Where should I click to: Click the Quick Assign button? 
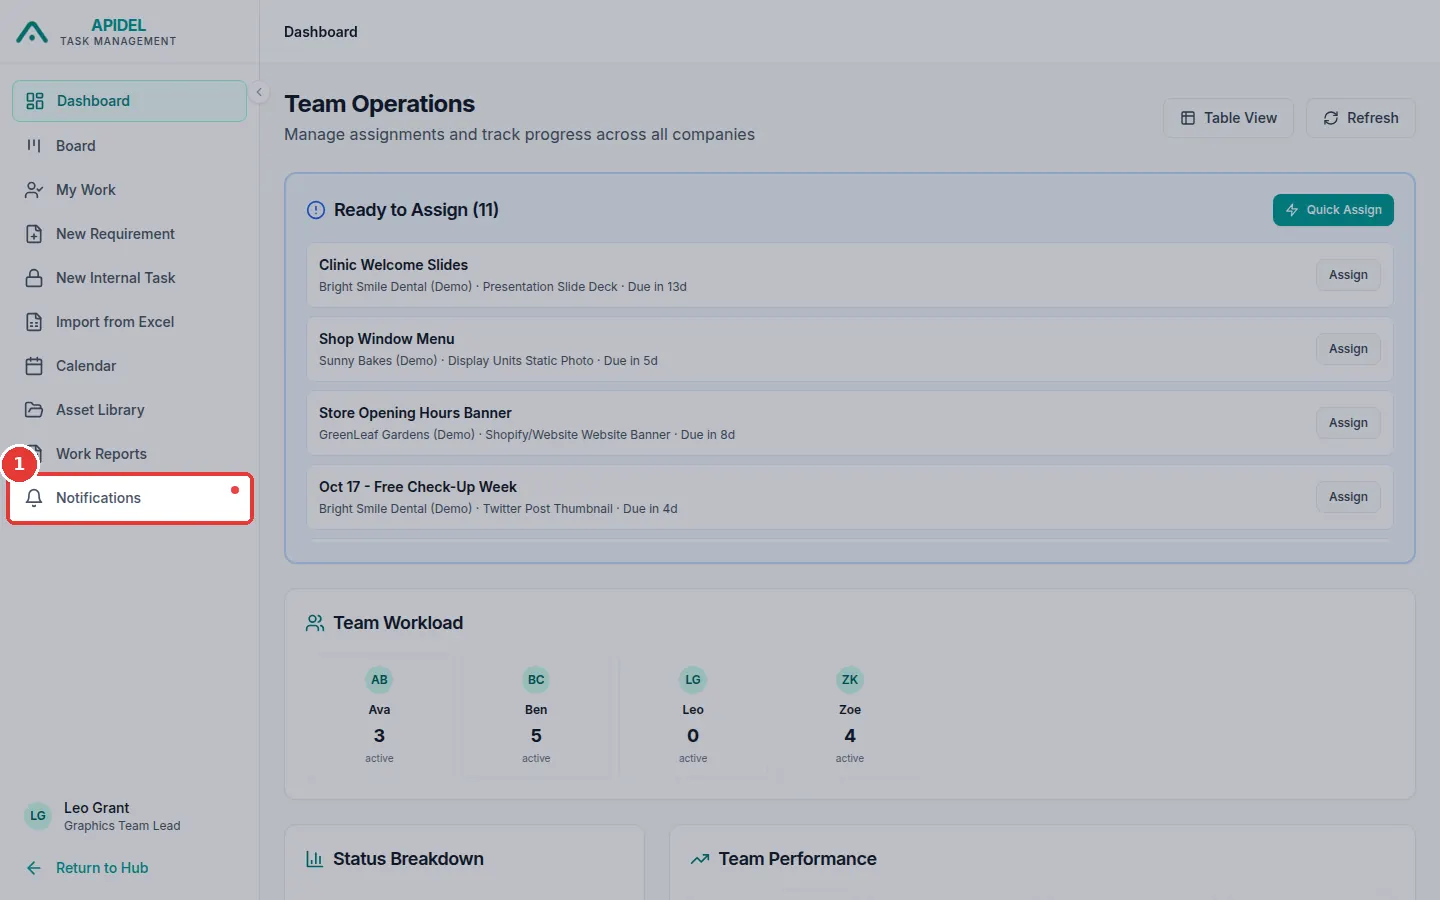click(x=1333, y=210)
